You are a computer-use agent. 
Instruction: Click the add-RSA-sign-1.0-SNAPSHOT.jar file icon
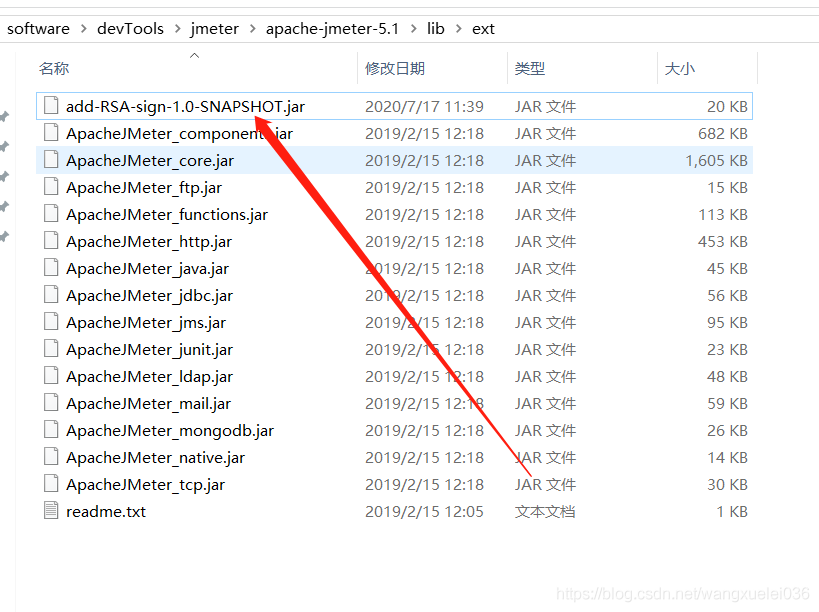click(x=51, y=106)
